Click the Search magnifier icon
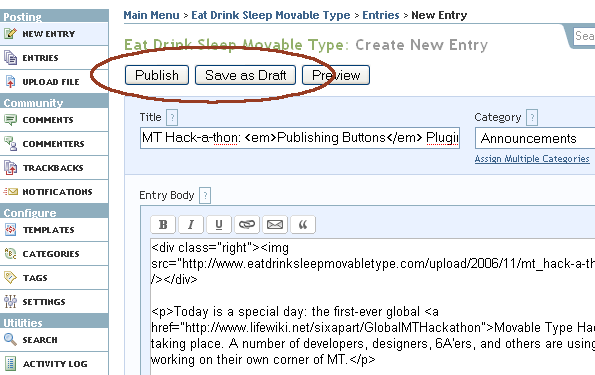The height and width of the screenshot is (375, 595). [x=10, y=339]
